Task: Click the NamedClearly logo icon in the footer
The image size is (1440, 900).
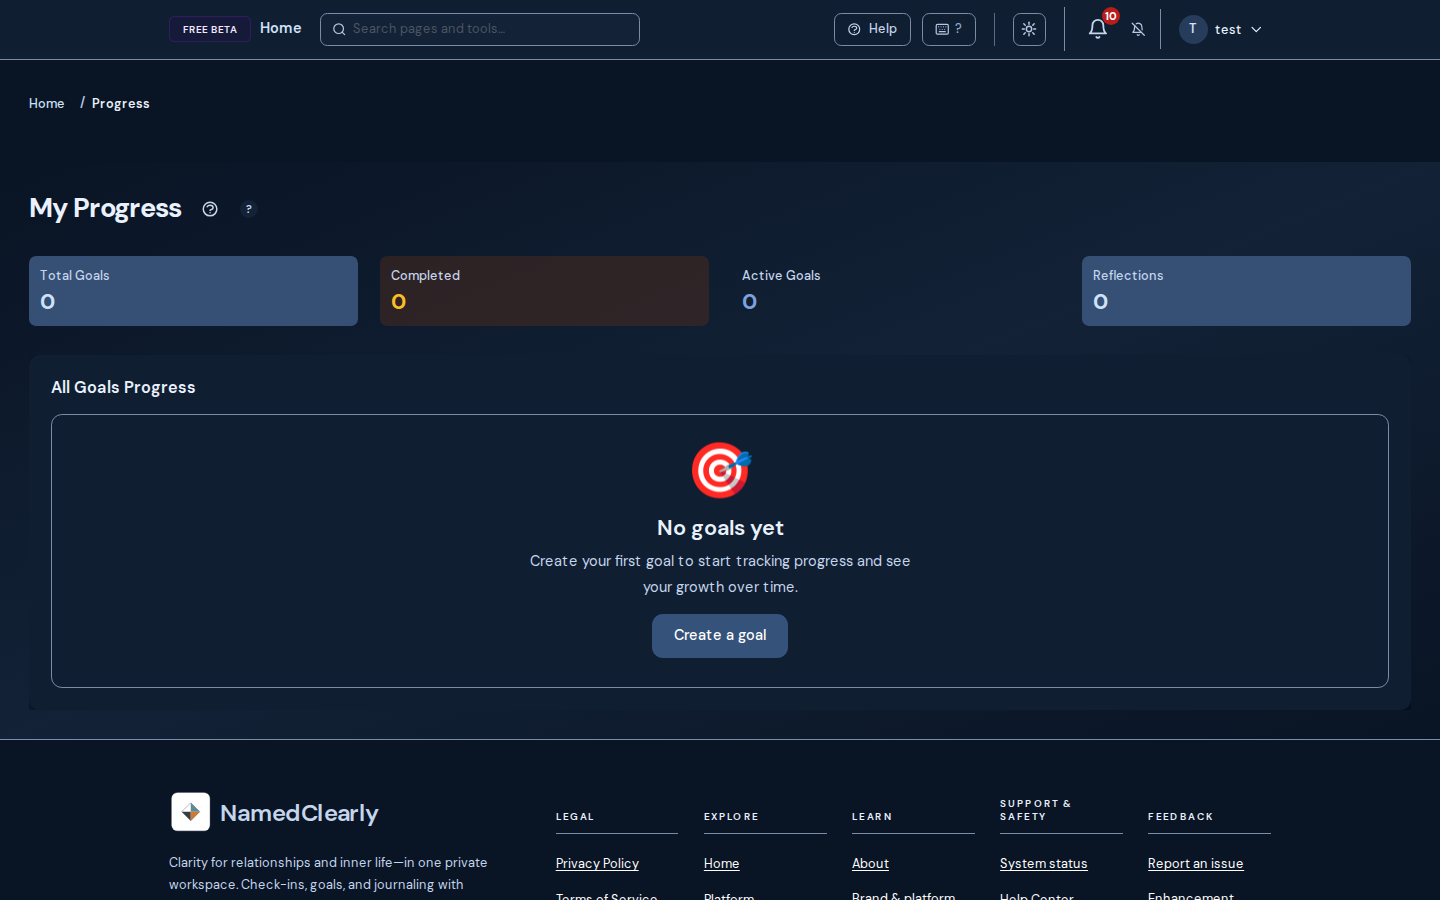Action: click(191, 812)
